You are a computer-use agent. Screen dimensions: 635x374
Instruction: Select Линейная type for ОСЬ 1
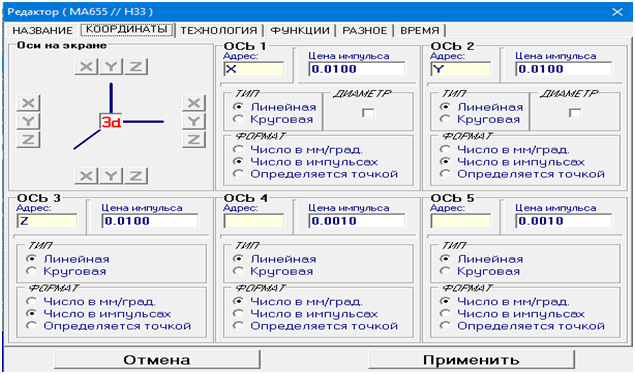click(x=275, y=107)
